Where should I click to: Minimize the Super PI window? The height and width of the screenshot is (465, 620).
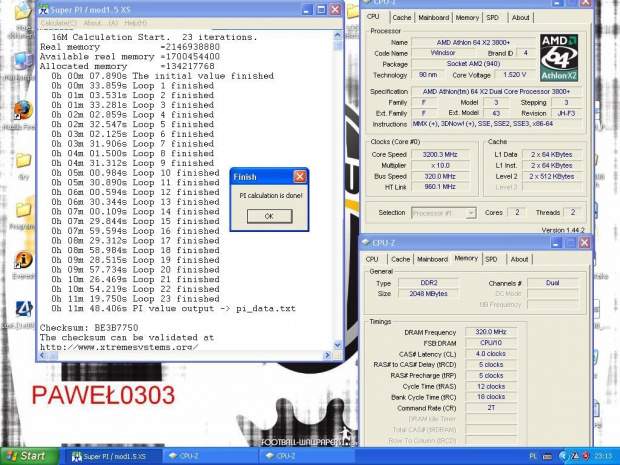pos(307,9)
